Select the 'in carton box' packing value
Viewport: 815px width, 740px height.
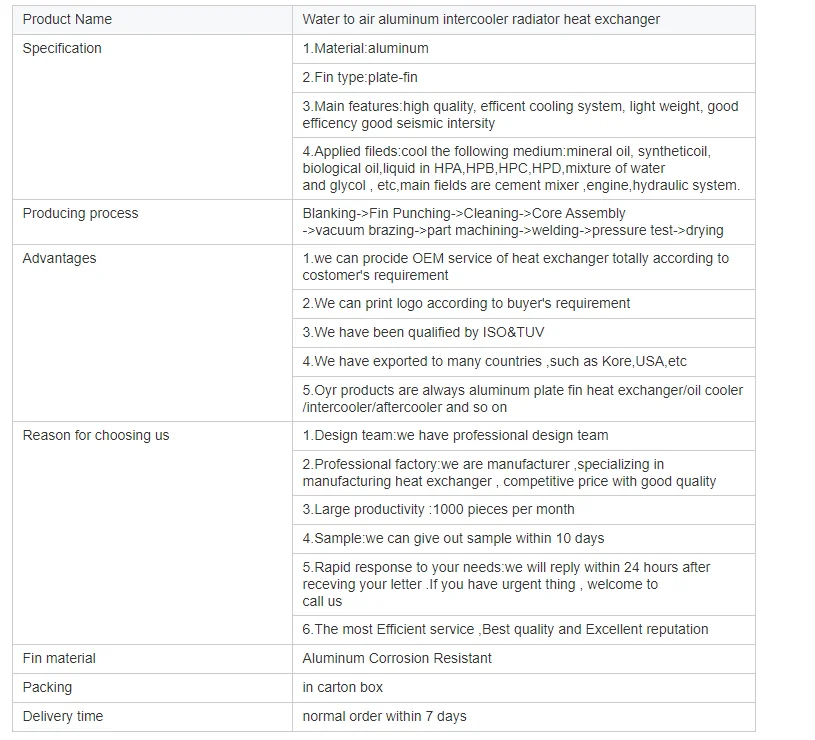pyautogui.click(x=342, y=687)
